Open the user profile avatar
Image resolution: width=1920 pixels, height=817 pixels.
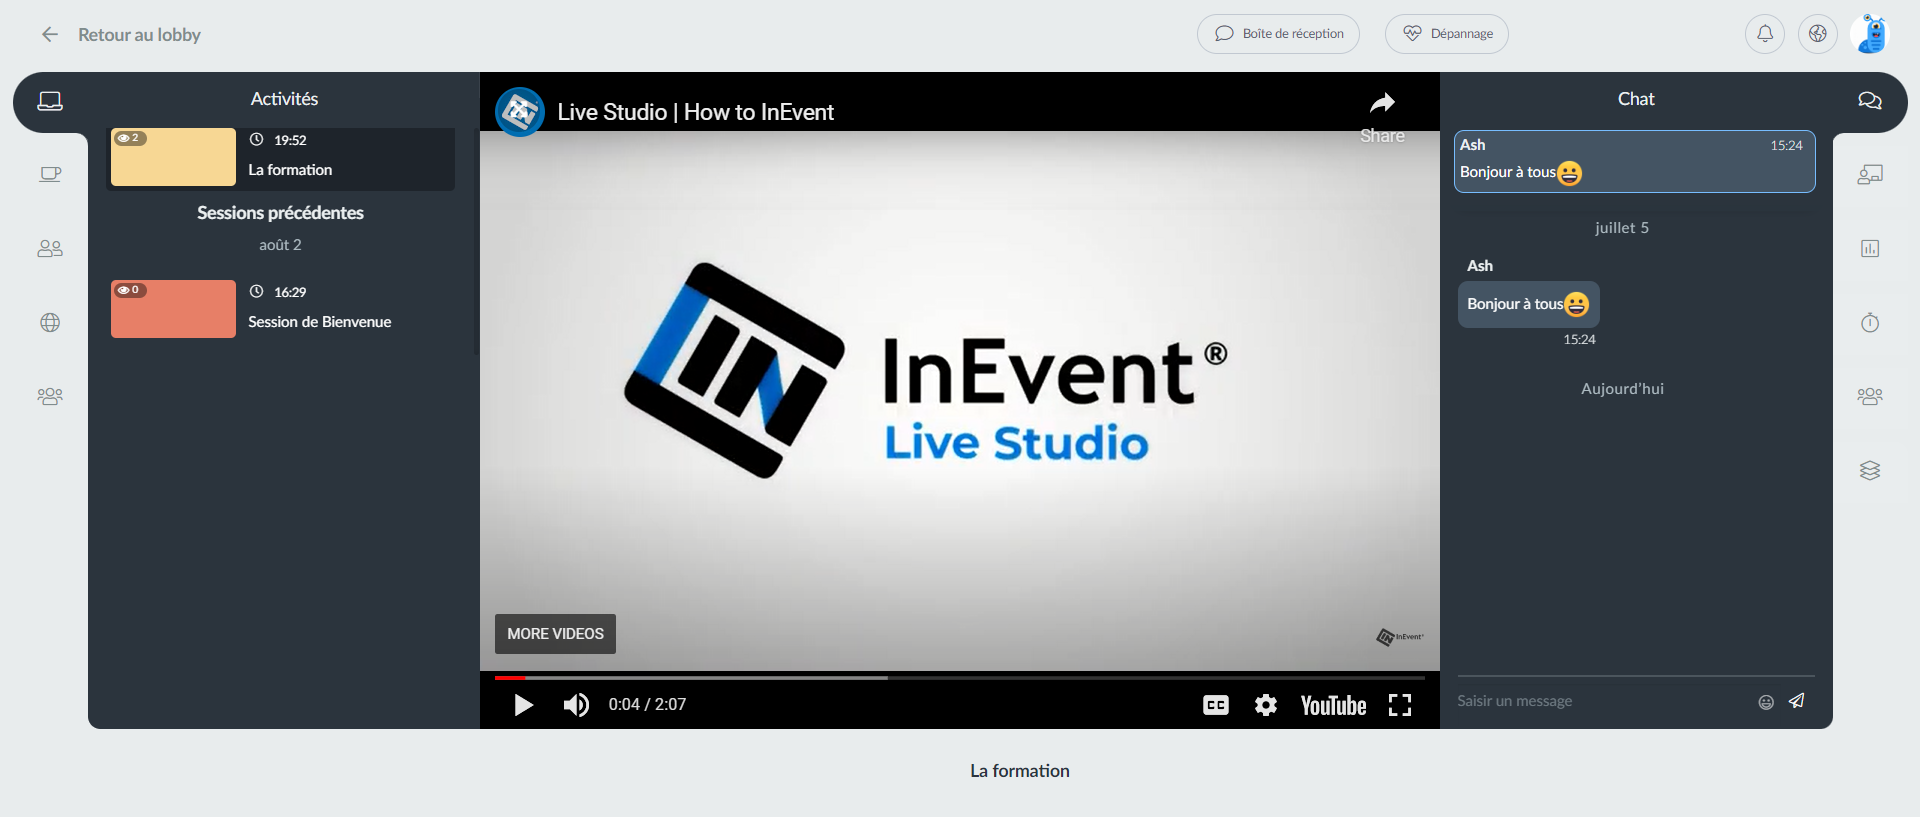[1871, 34]
